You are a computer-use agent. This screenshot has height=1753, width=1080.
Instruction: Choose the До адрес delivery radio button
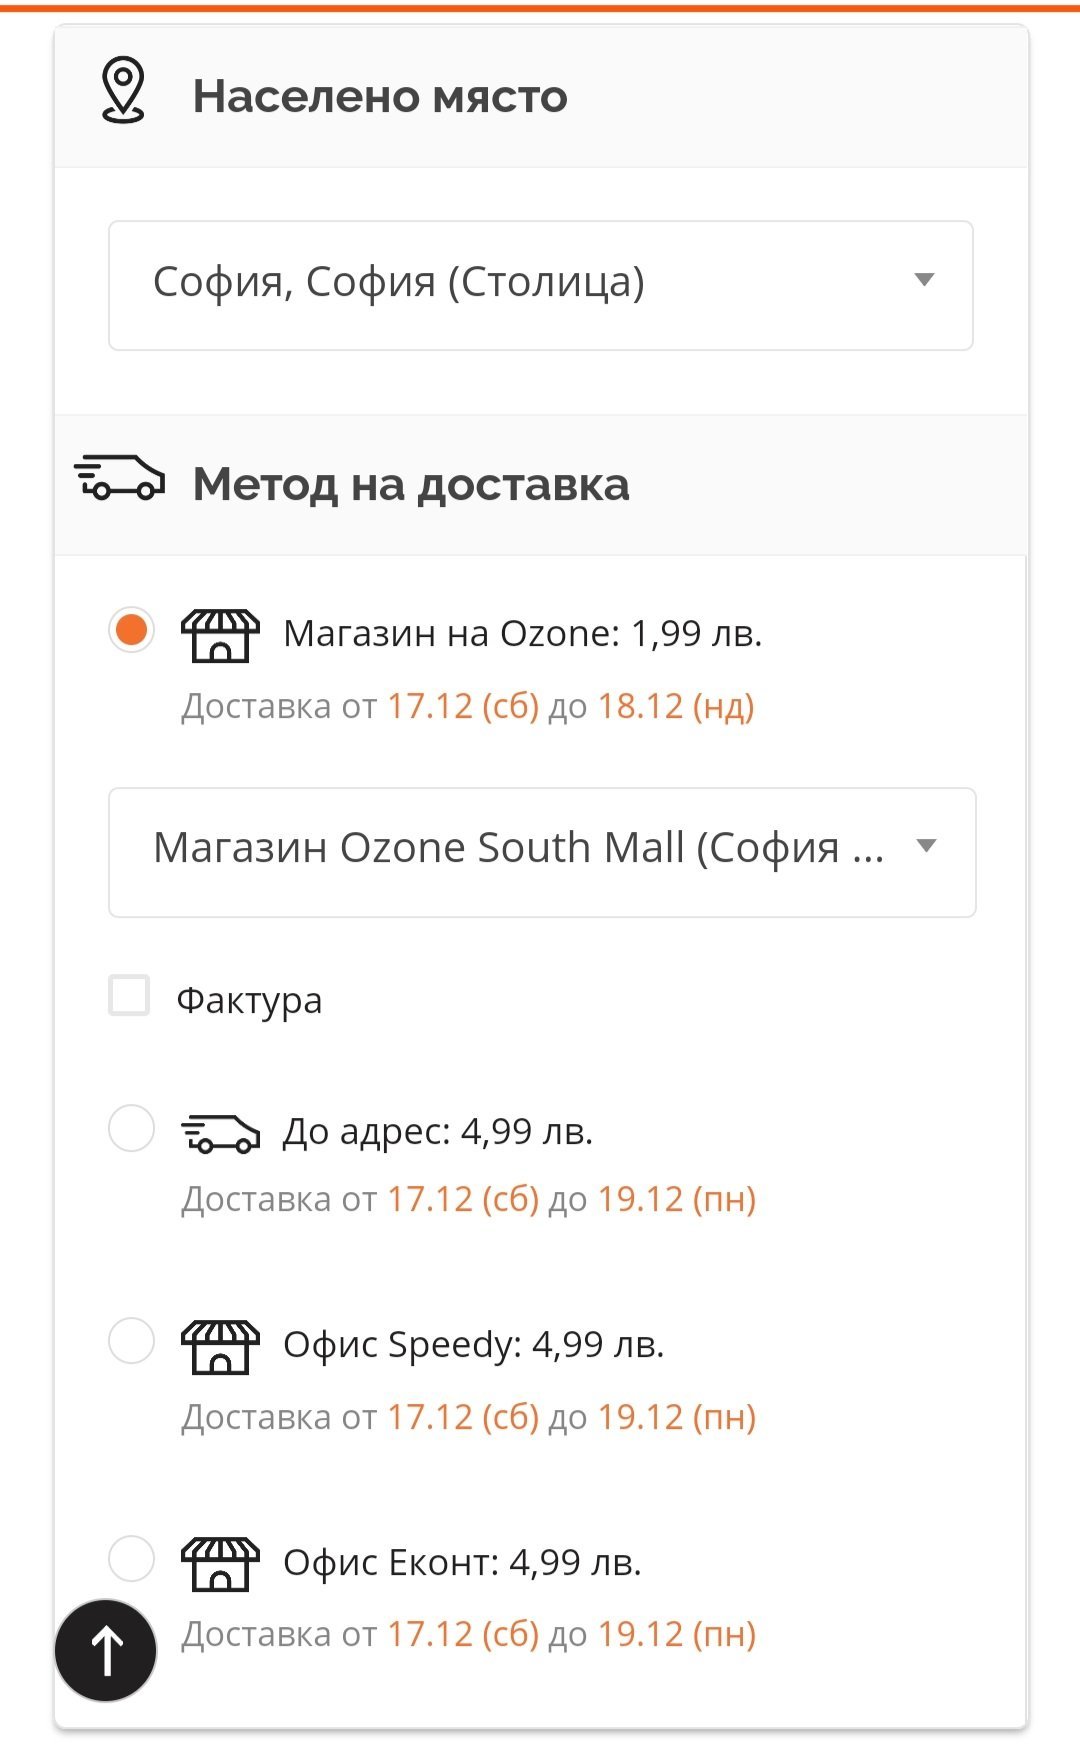click(x=131, y=1129)
